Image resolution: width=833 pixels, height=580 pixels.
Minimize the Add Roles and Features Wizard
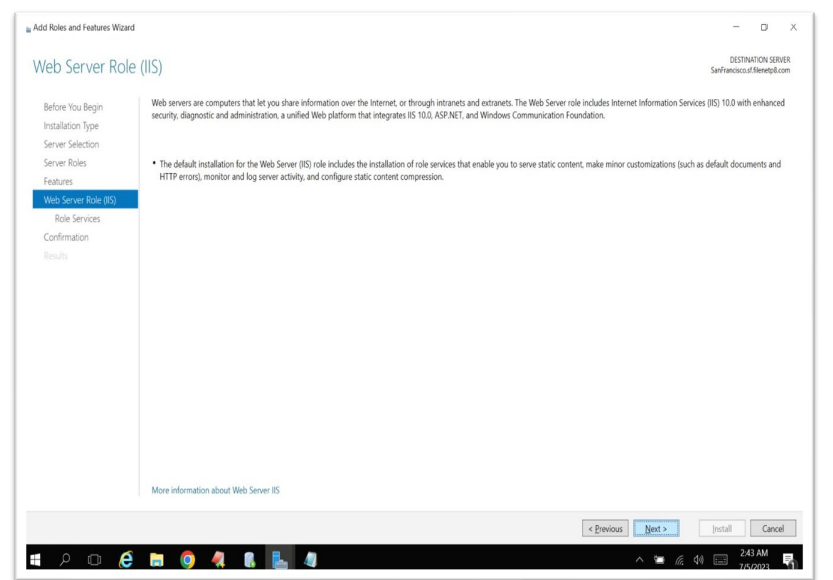736,27
